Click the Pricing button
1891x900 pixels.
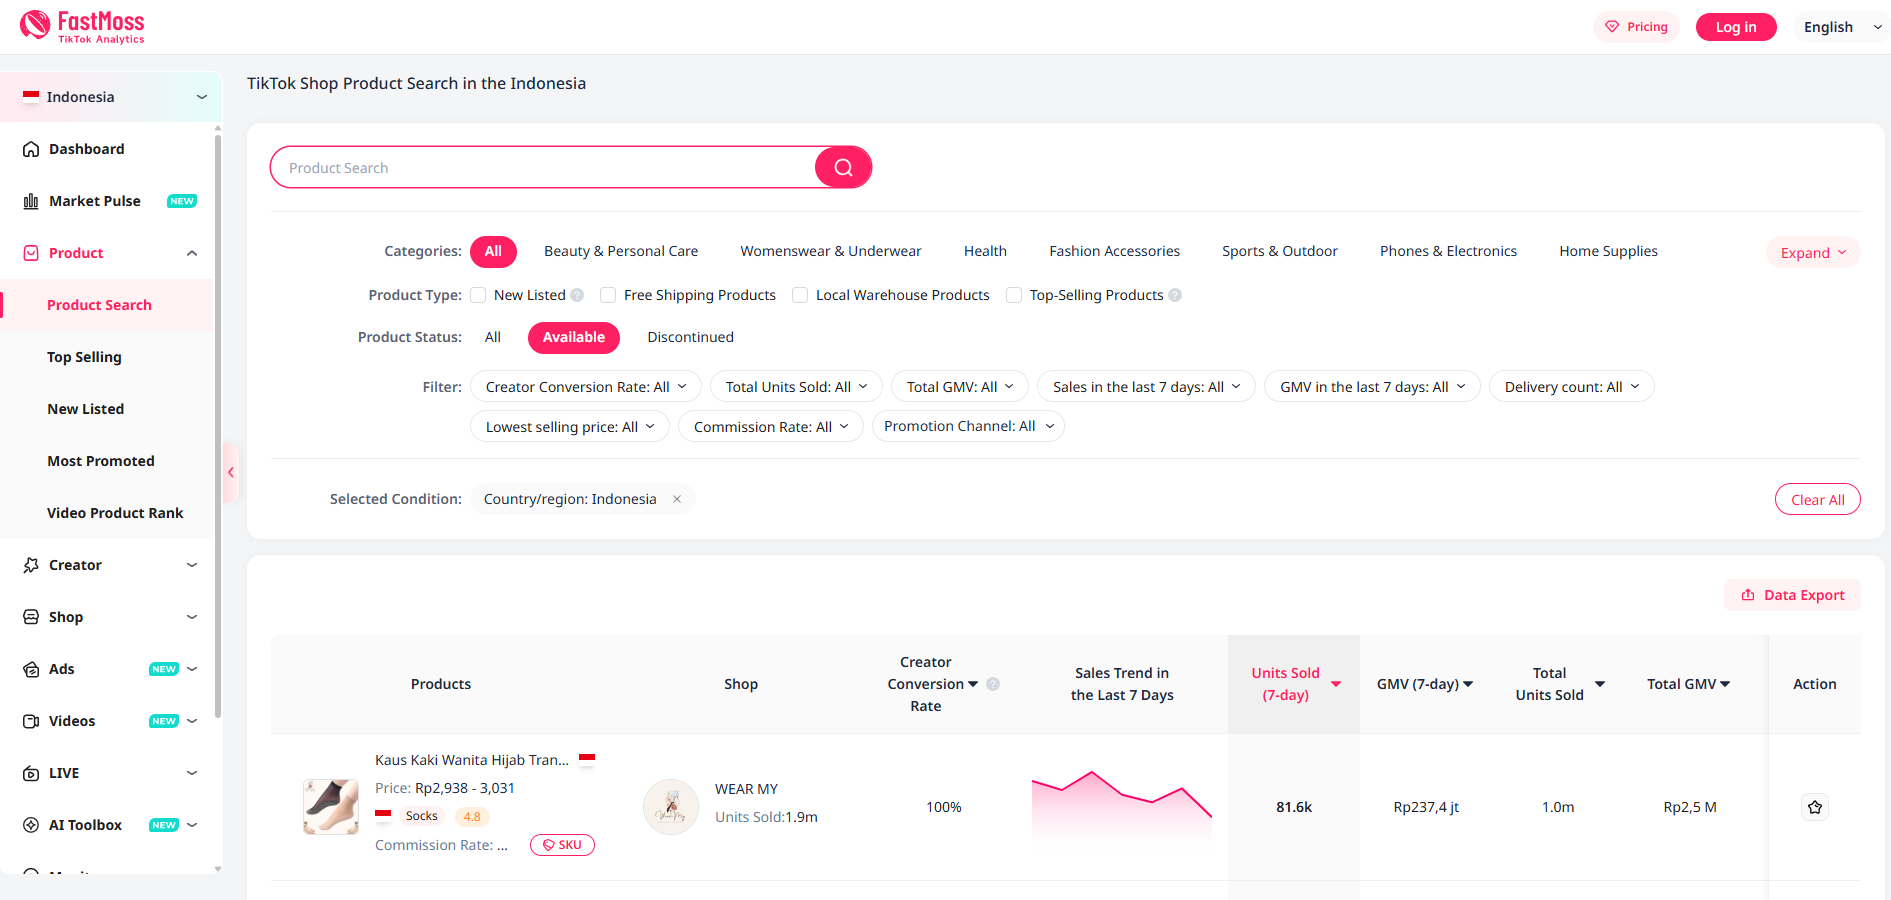1636,27
